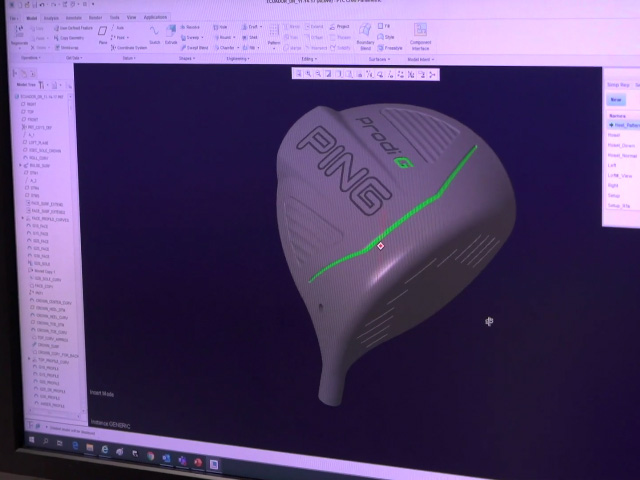Expand the TOP_PROFILE_CURV tree node
The width and height of the screenshot is (640, 480).
coord(29,359)
